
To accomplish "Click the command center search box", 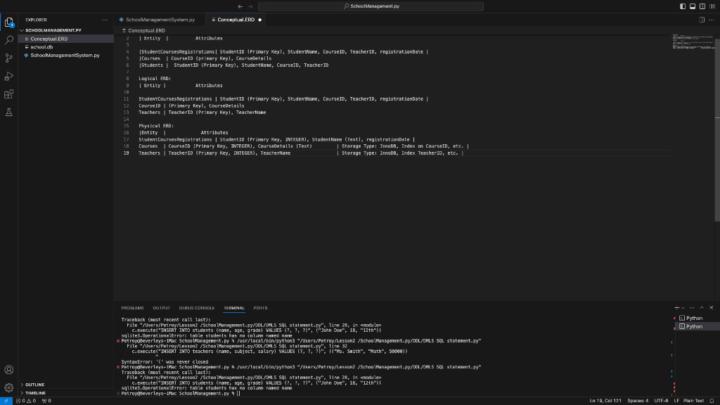I will [360, 6].
